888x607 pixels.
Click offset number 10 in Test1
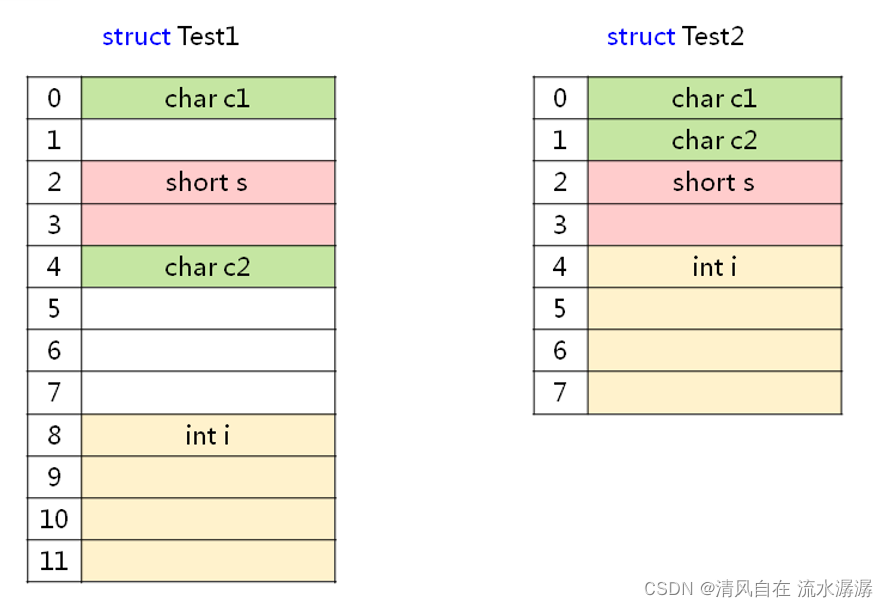tap(54, 519)
